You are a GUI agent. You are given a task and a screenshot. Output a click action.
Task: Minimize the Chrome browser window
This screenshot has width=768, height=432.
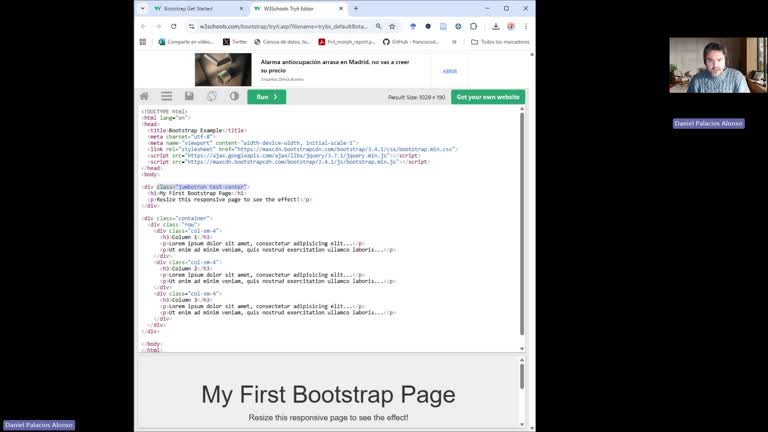pyautogui.click(x=487, y=9)
